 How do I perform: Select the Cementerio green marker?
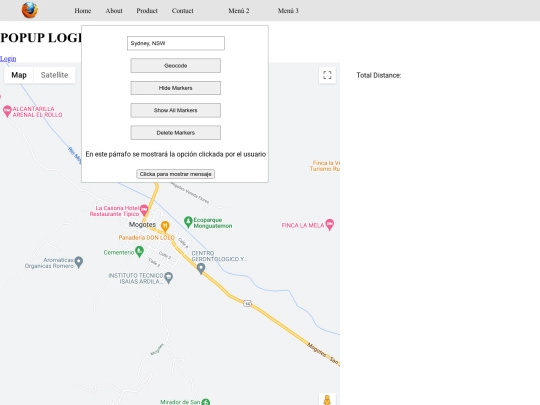(139, 252)
